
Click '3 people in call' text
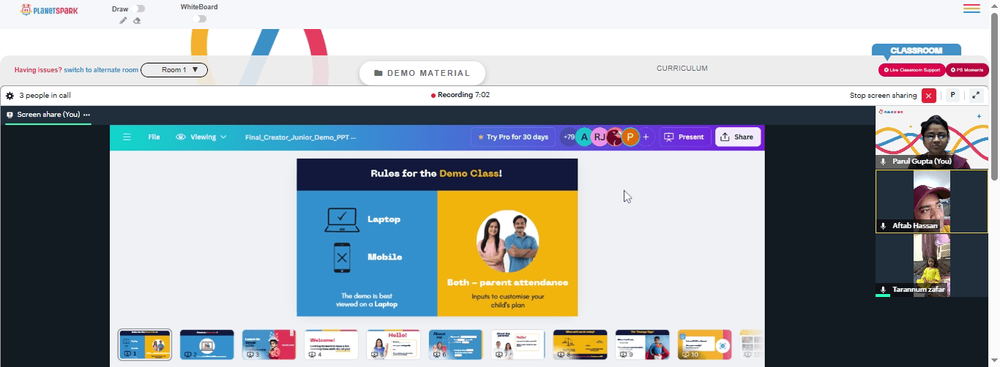[x=45, y=96]
